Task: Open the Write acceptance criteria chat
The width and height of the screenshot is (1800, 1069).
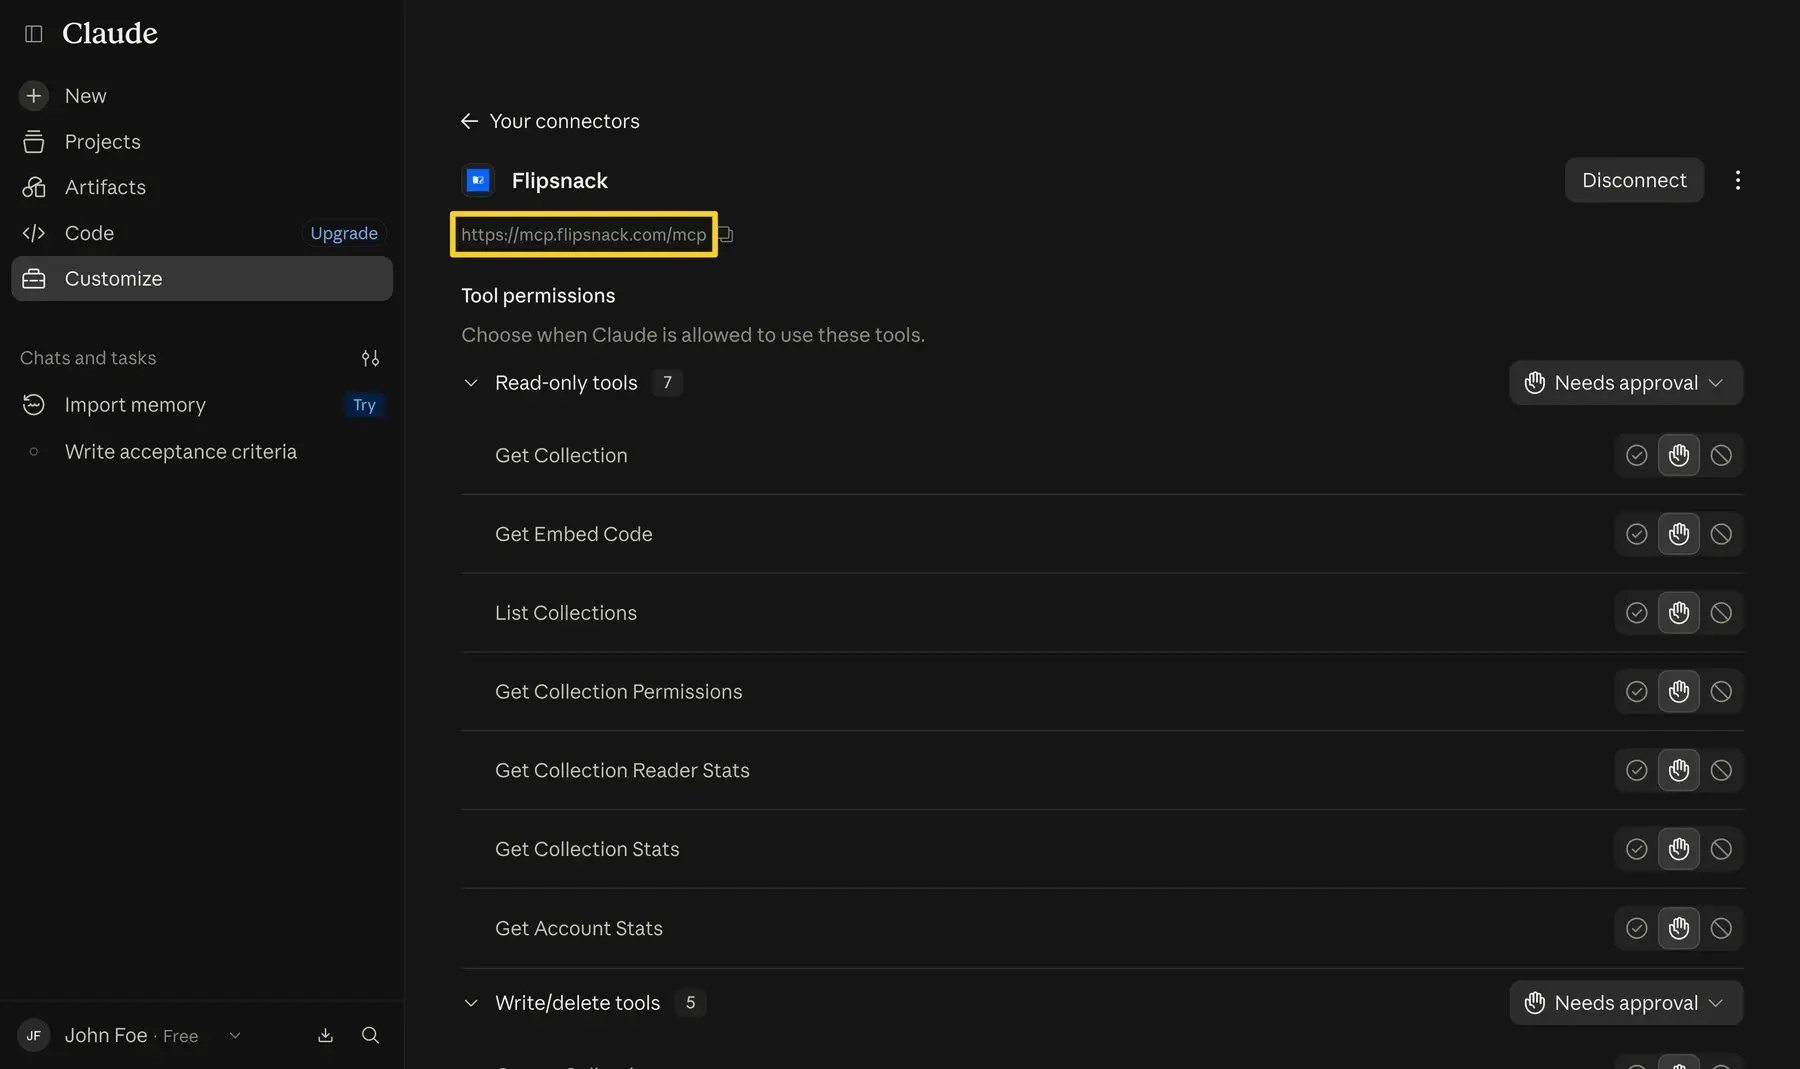Action: tap(202, 452)
